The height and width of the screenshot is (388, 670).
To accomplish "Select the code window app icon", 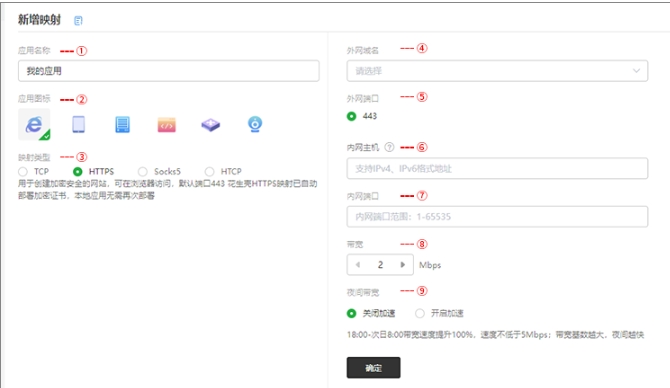I will [x=167, y=125].
